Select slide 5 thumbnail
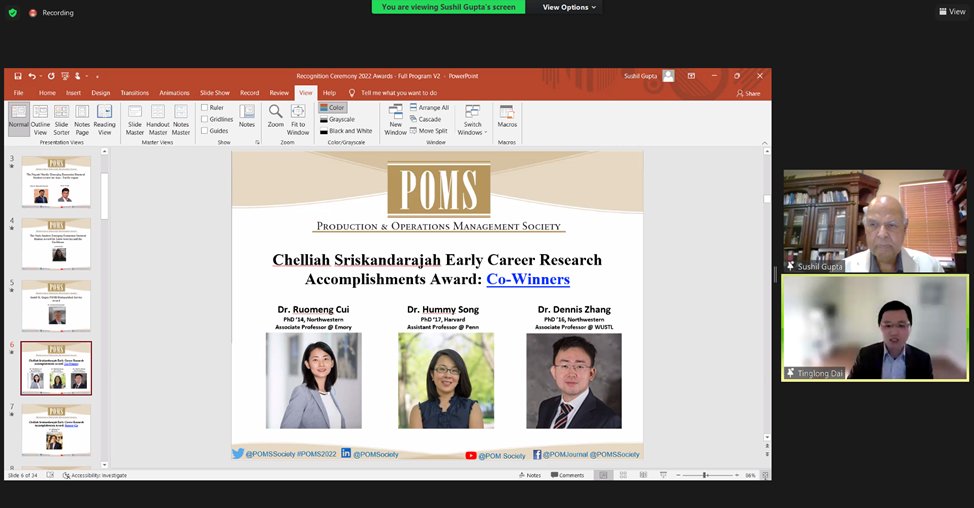Image resolution: width=974 pixels, height=508 pixels. pos(57,306)
